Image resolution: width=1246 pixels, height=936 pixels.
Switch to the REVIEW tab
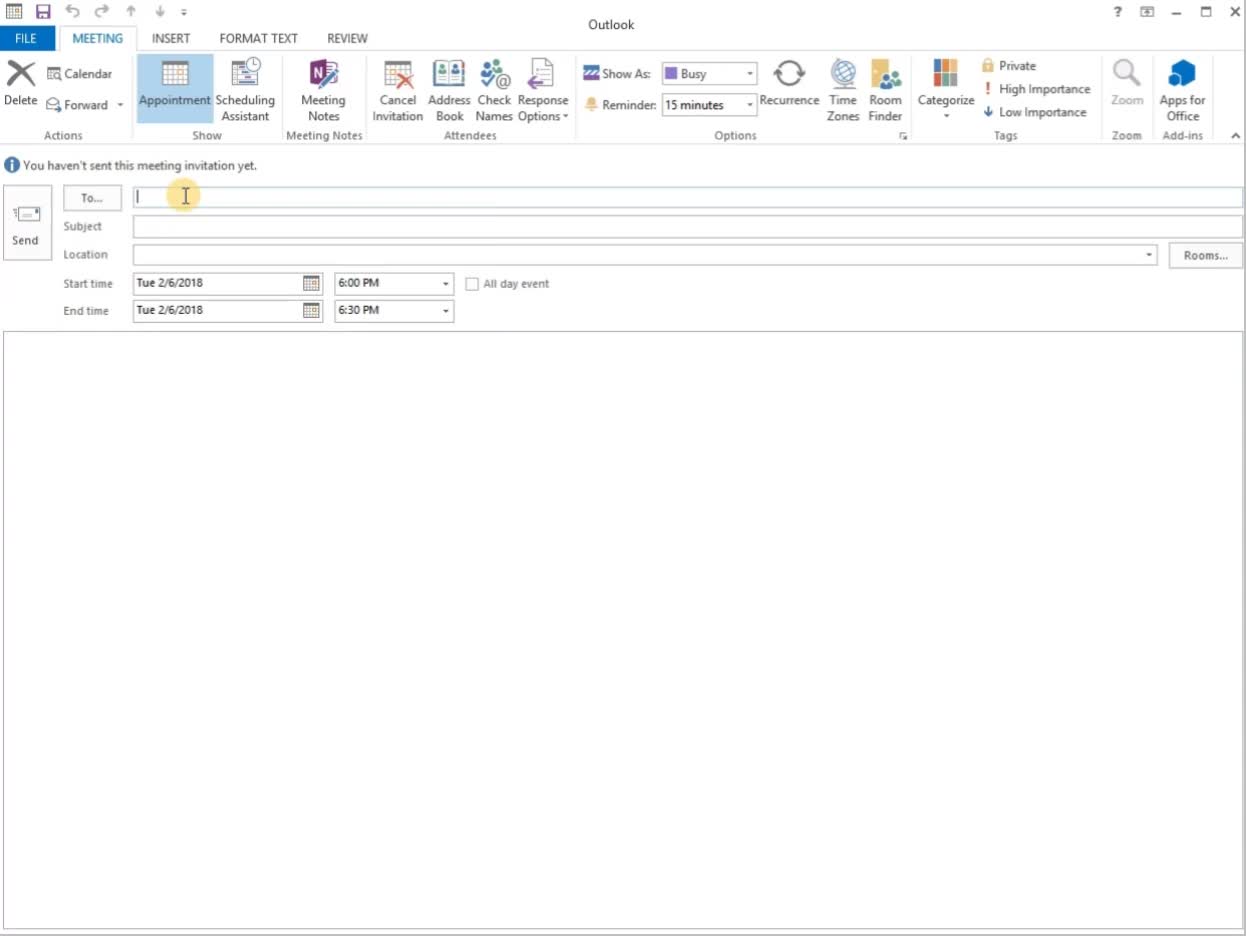(x=347, y=38)
